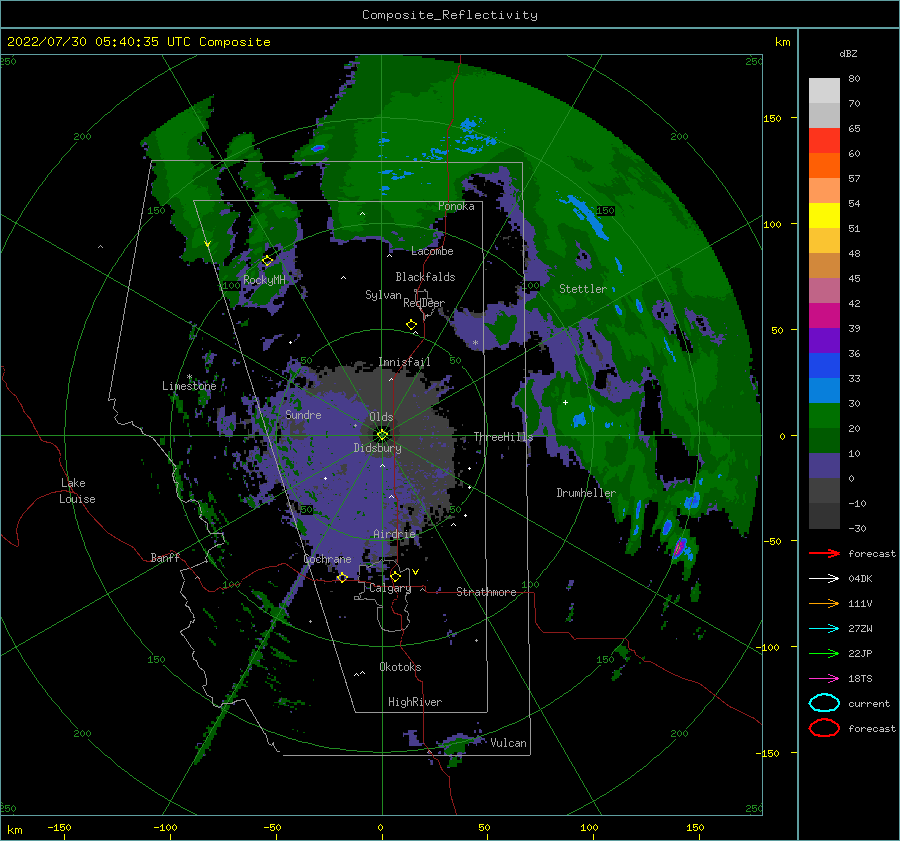Click the white 04DK arrow icon
Viewport: 900px width, 841px height.
coord(824,579)
